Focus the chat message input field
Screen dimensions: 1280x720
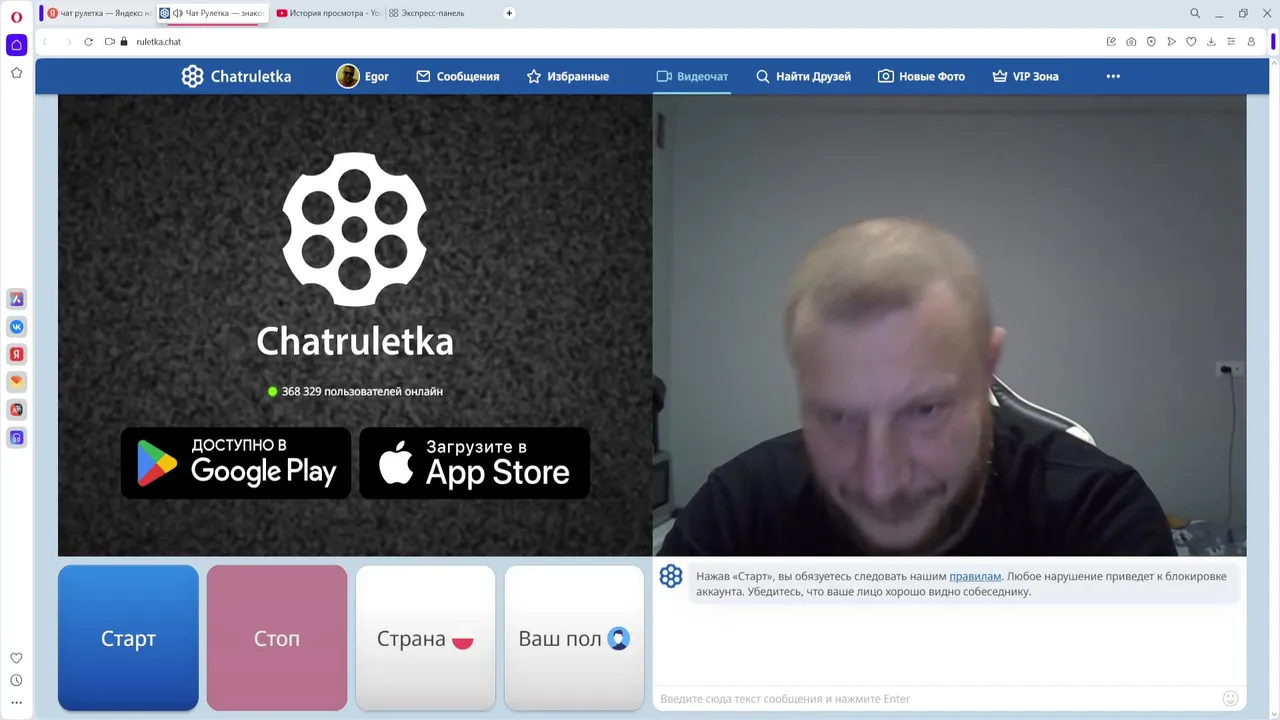[x=938, y=698]
